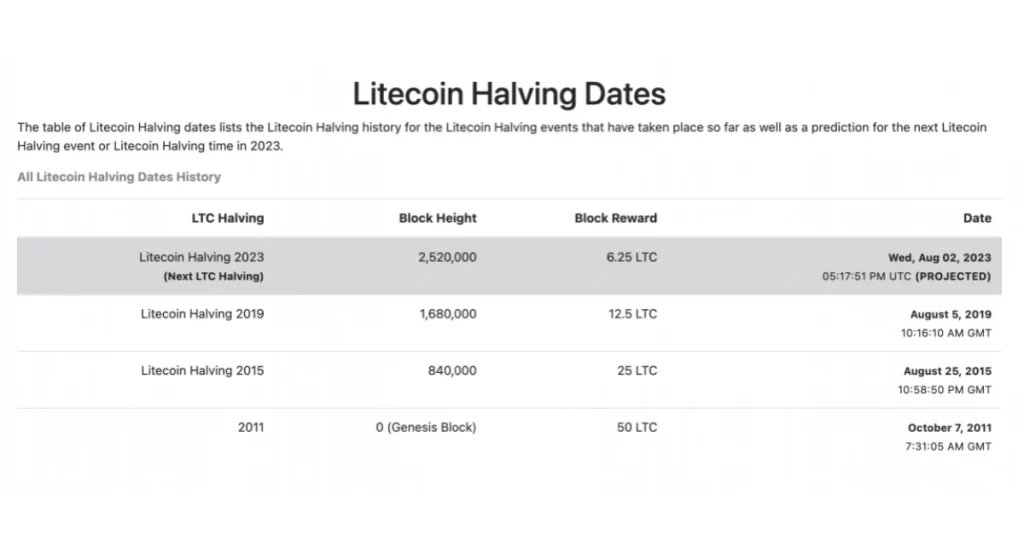This screenshot has height=536, width=1024.
Task: Click the LTC Halving column header
Action: (228, 218)
